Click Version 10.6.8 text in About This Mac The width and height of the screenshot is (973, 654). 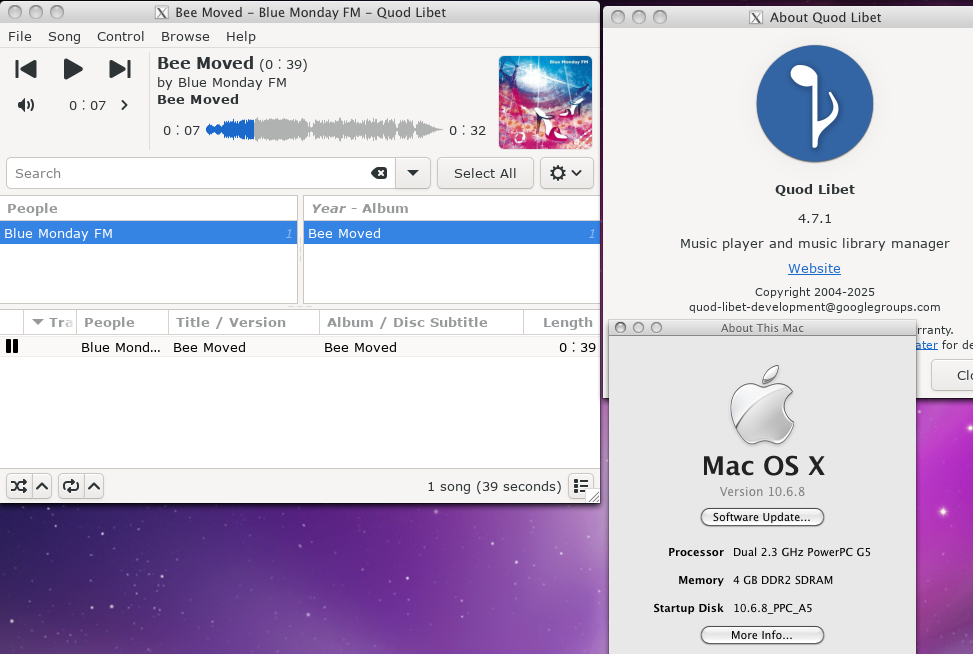point(762,491)
